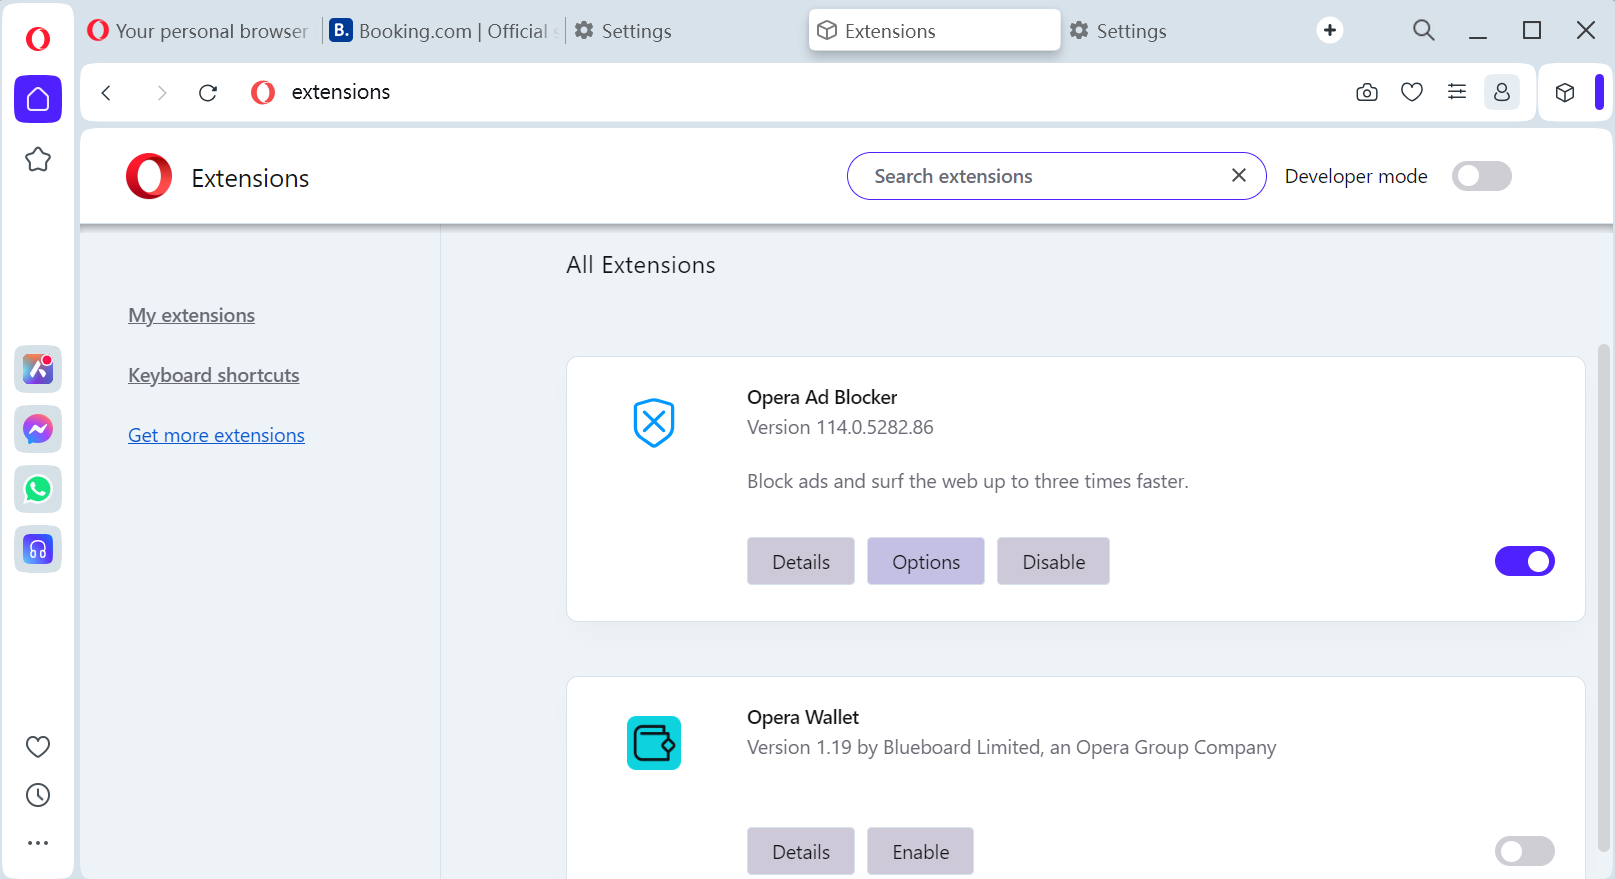Open WhatsApp in the sidebar
Viewport: 1615px width, 879px height.
38,489
